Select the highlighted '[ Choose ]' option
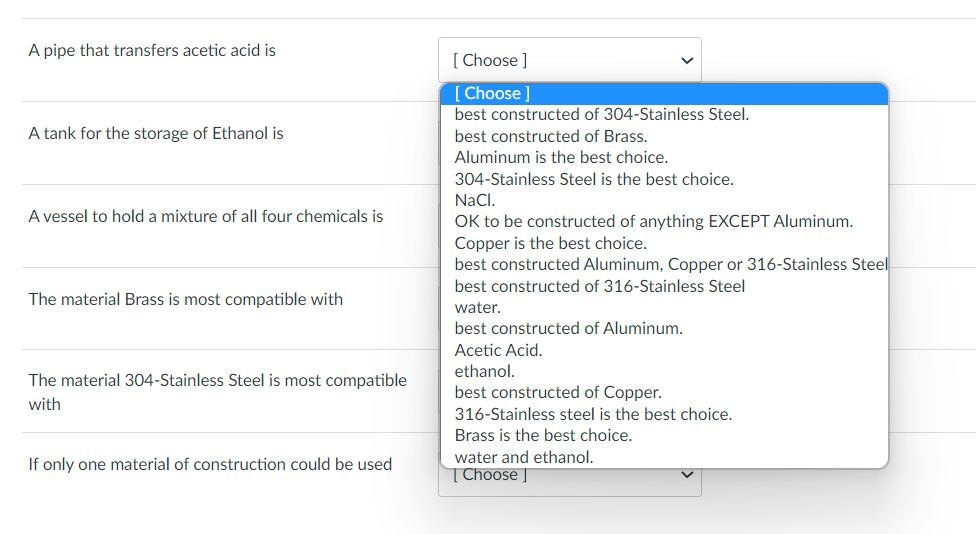The height and width of the screenshot is (534, 976). click(663, 93)
